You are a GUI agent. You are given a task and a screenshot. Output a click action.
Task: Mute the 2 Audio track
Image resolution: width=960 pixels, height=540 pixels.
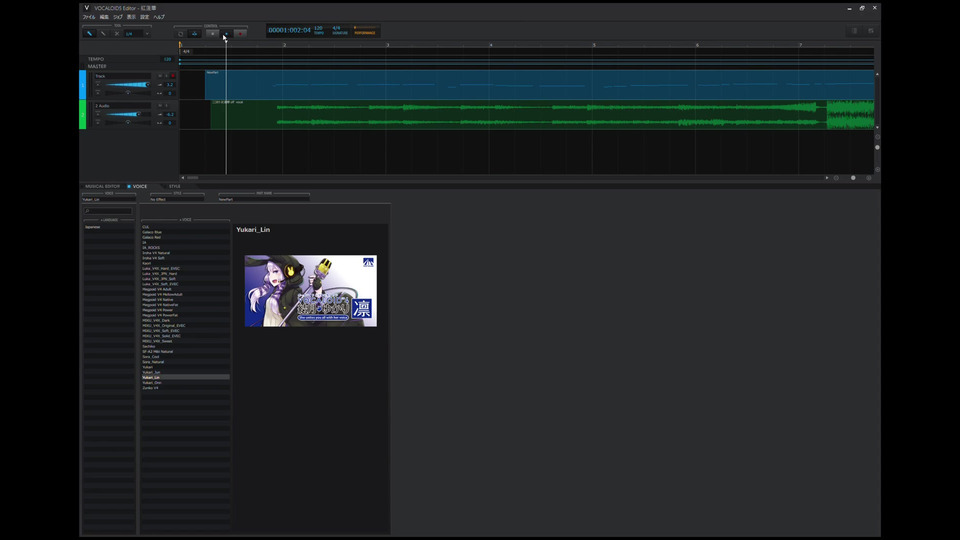pyautogui.click(x=158, y=105)
